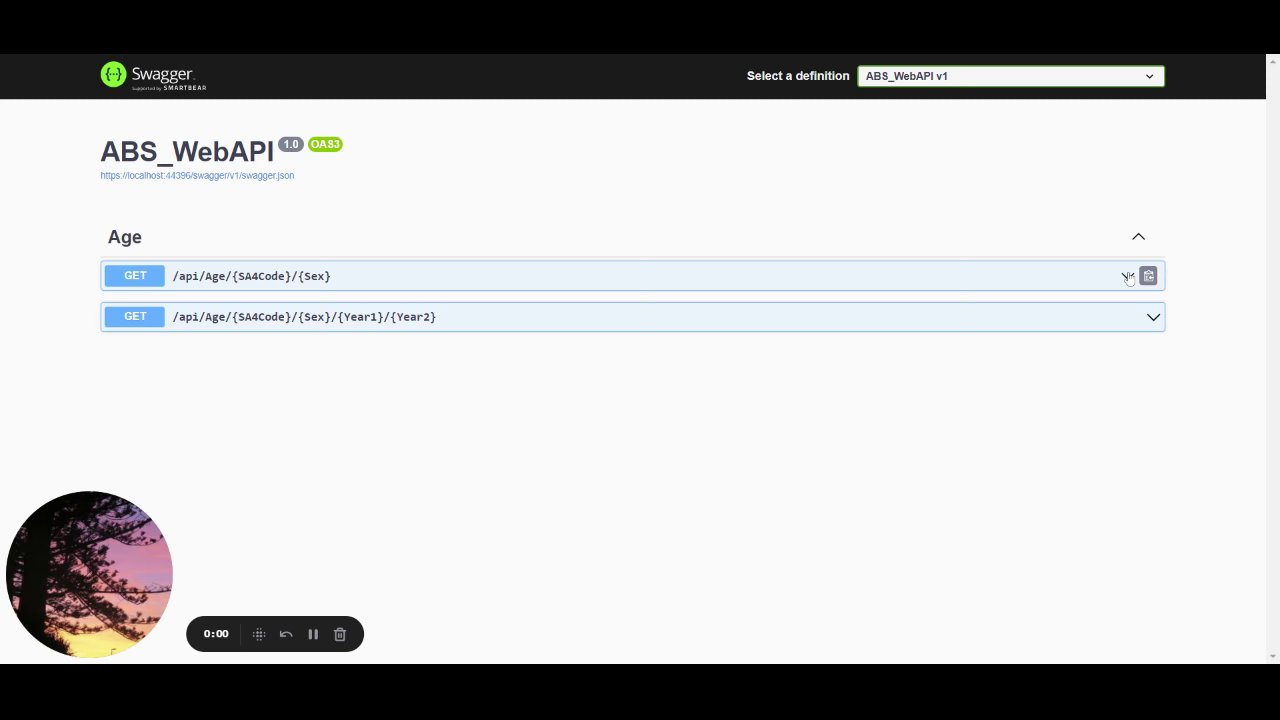1280x720 pixels.
Task: Click the GET button for /api/Age/{SA4Code}/{Sex}
Action: coord(135,276)
